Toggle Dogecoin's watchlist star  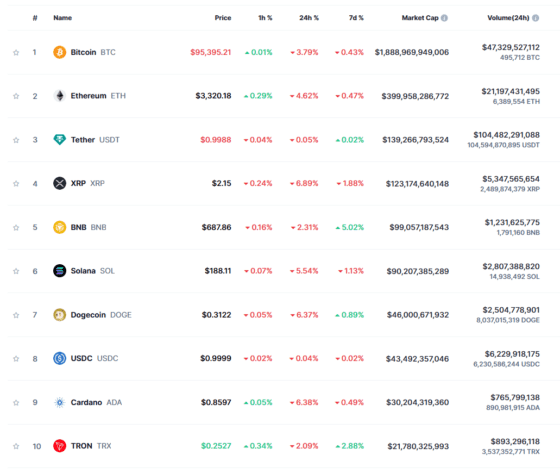pyautogui.click(x=16, y=315)
